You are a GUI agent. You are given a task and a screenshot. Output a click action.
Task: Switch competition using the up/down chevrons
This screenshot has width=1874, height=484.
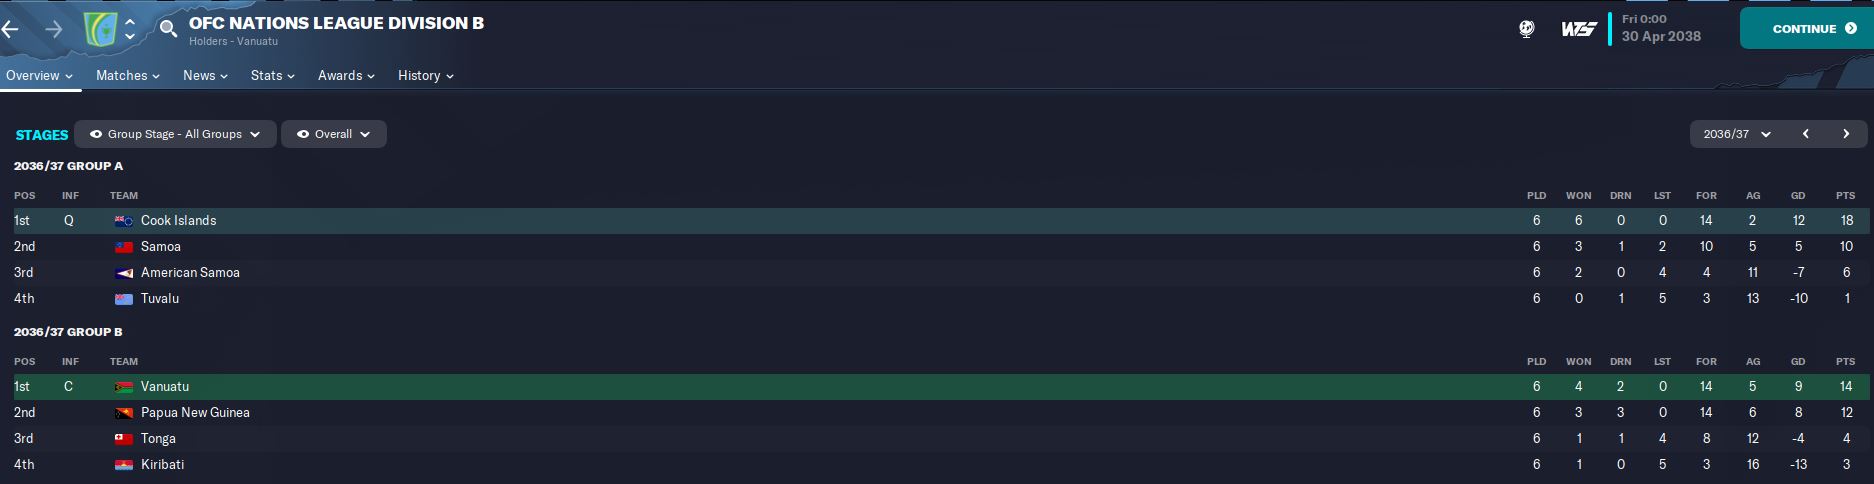[x=130, y=29]
